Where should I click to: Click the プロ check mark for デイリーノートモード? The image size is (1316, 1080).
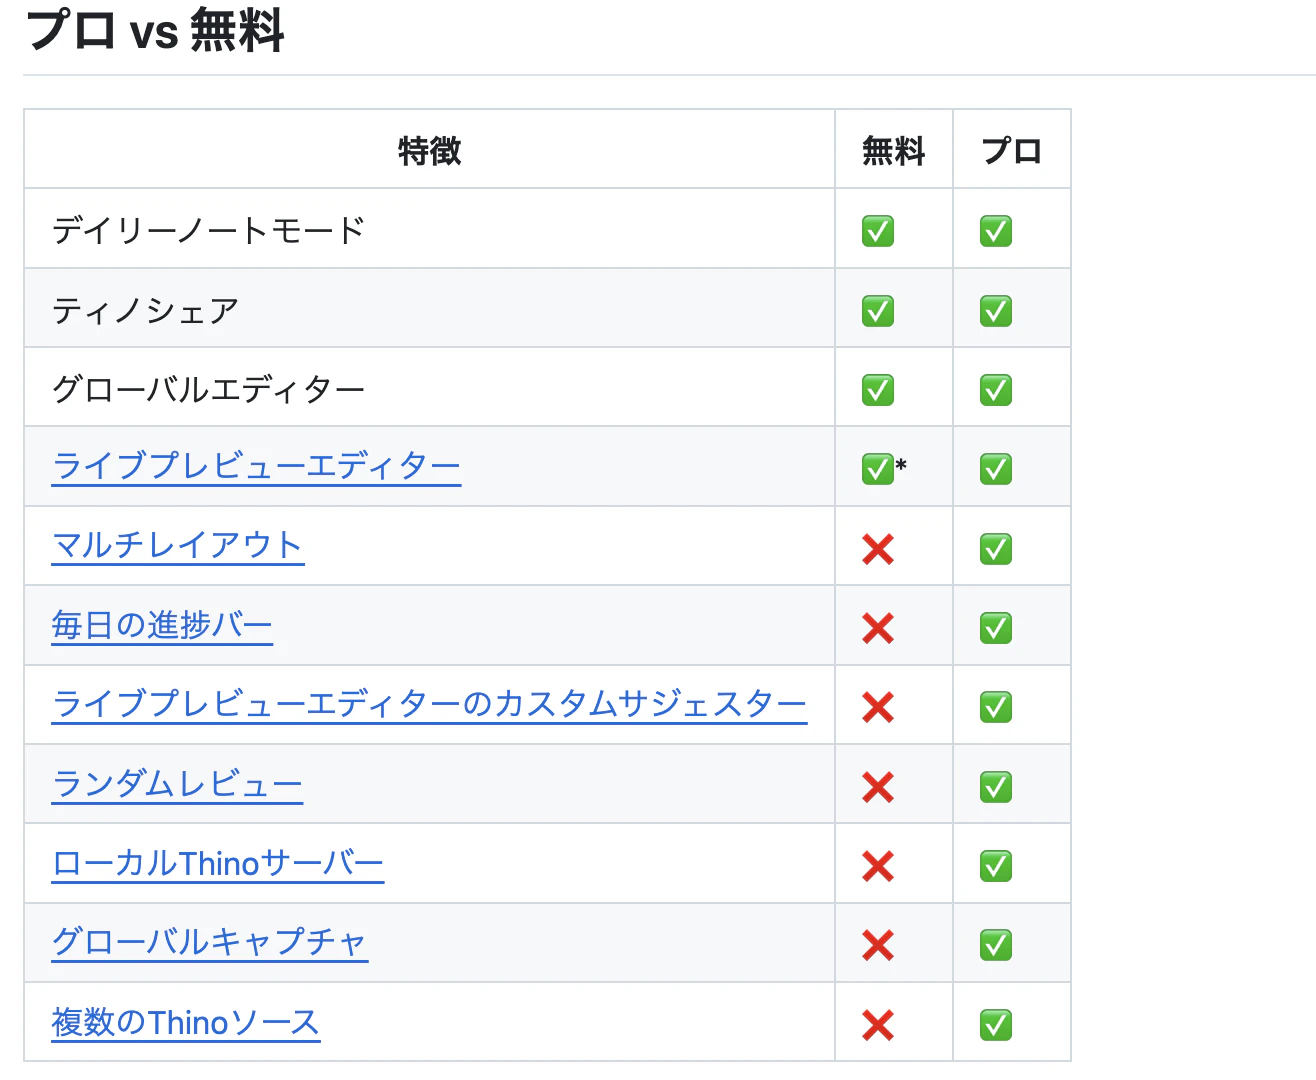point(996,231)
